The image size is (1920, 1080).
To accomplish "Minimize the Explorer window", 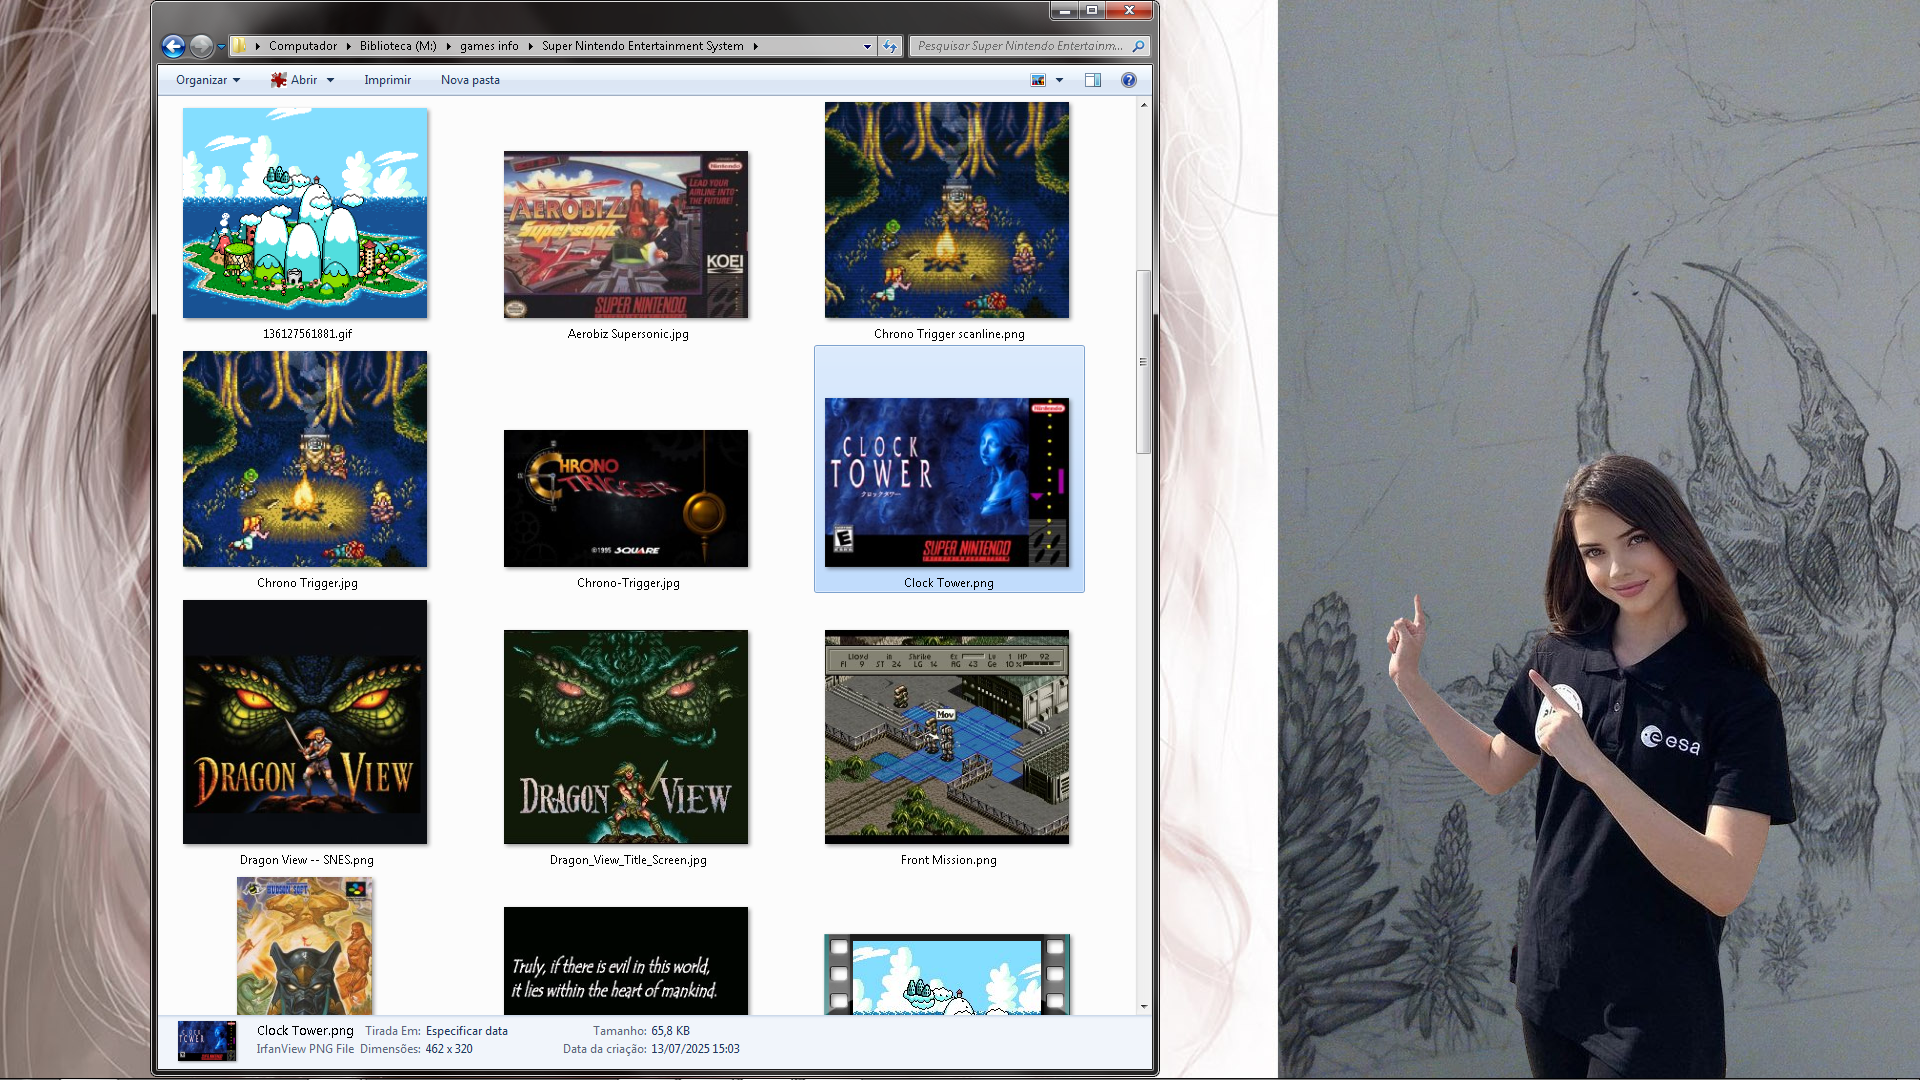I will [x=1064, y=10].
